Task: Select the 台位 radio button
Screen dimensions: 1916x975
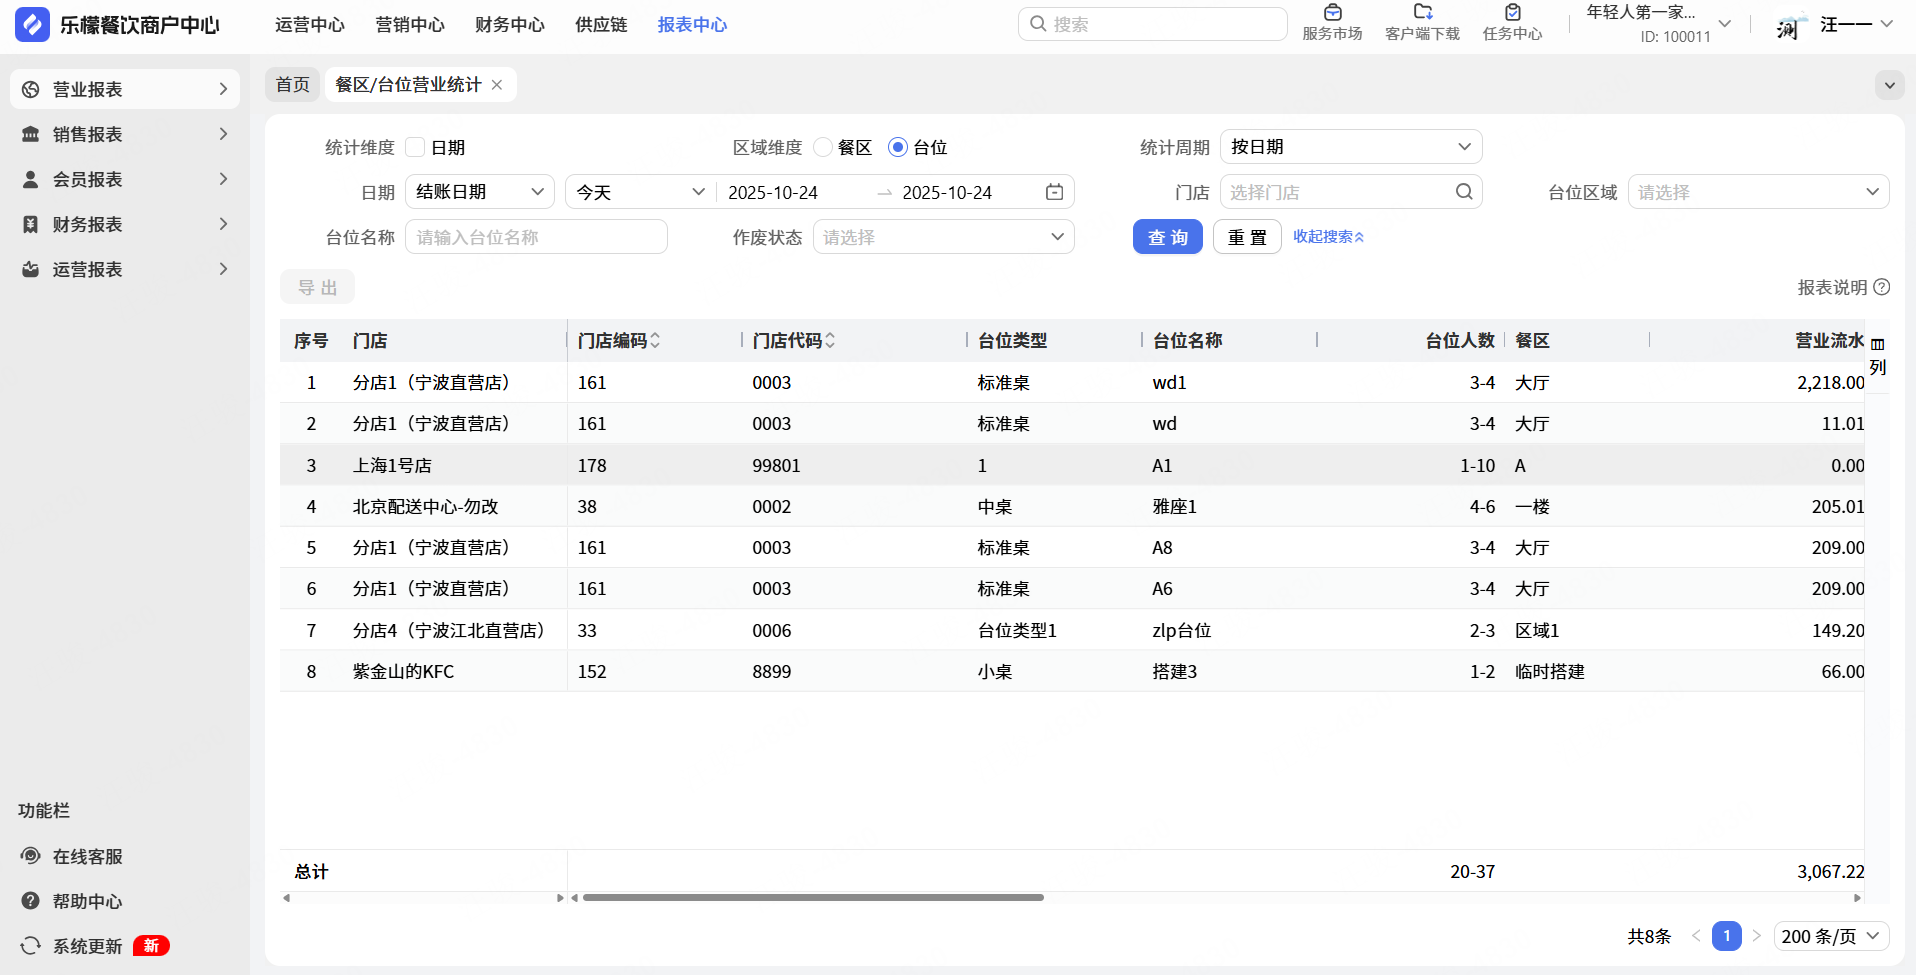Action: [898, 148]
